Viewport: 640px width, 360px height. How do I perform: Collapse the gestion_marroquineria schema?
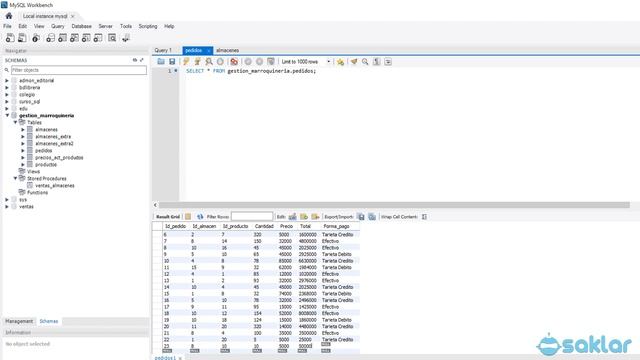tap(7, 116)
